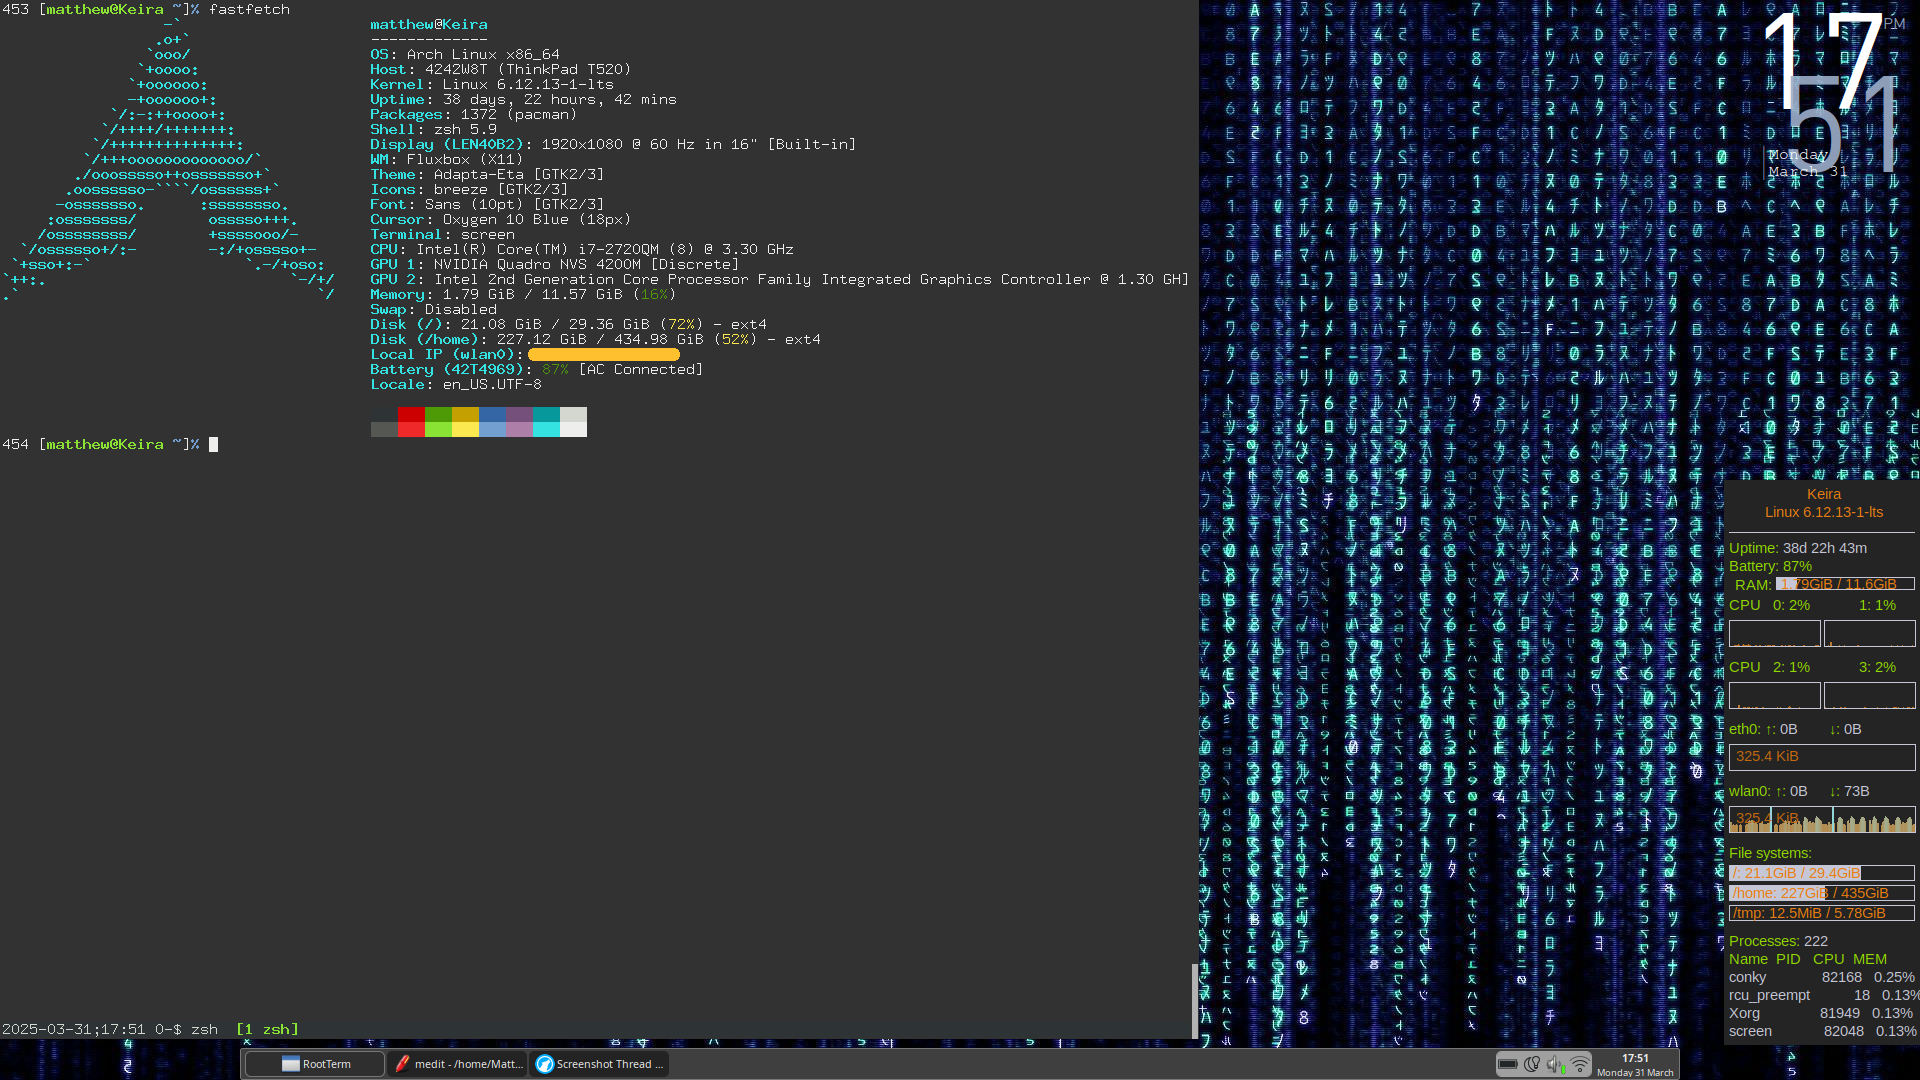Click the terminal cursor at prompt 454
Screen dimensions: 1920x1080
213,444
